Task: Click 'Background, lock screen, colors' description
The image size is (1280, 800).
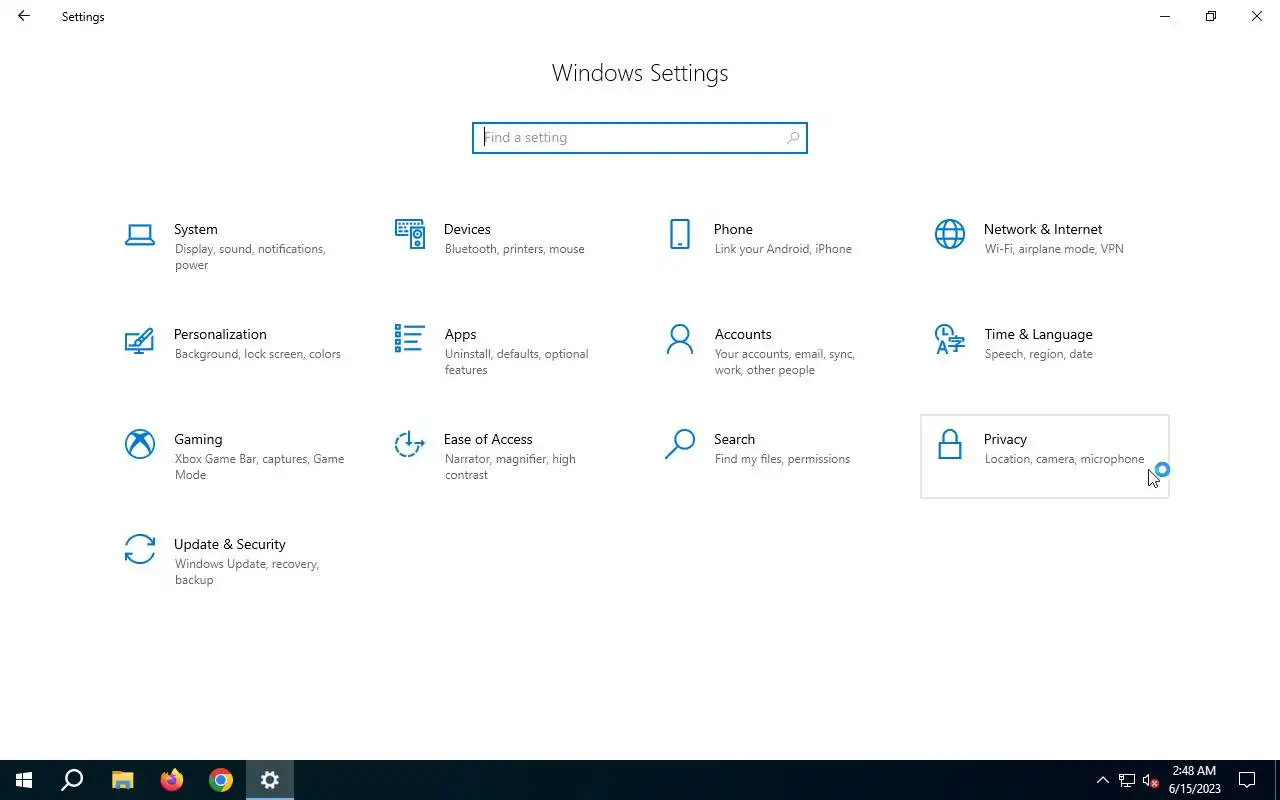Action: tap(258, 354)
